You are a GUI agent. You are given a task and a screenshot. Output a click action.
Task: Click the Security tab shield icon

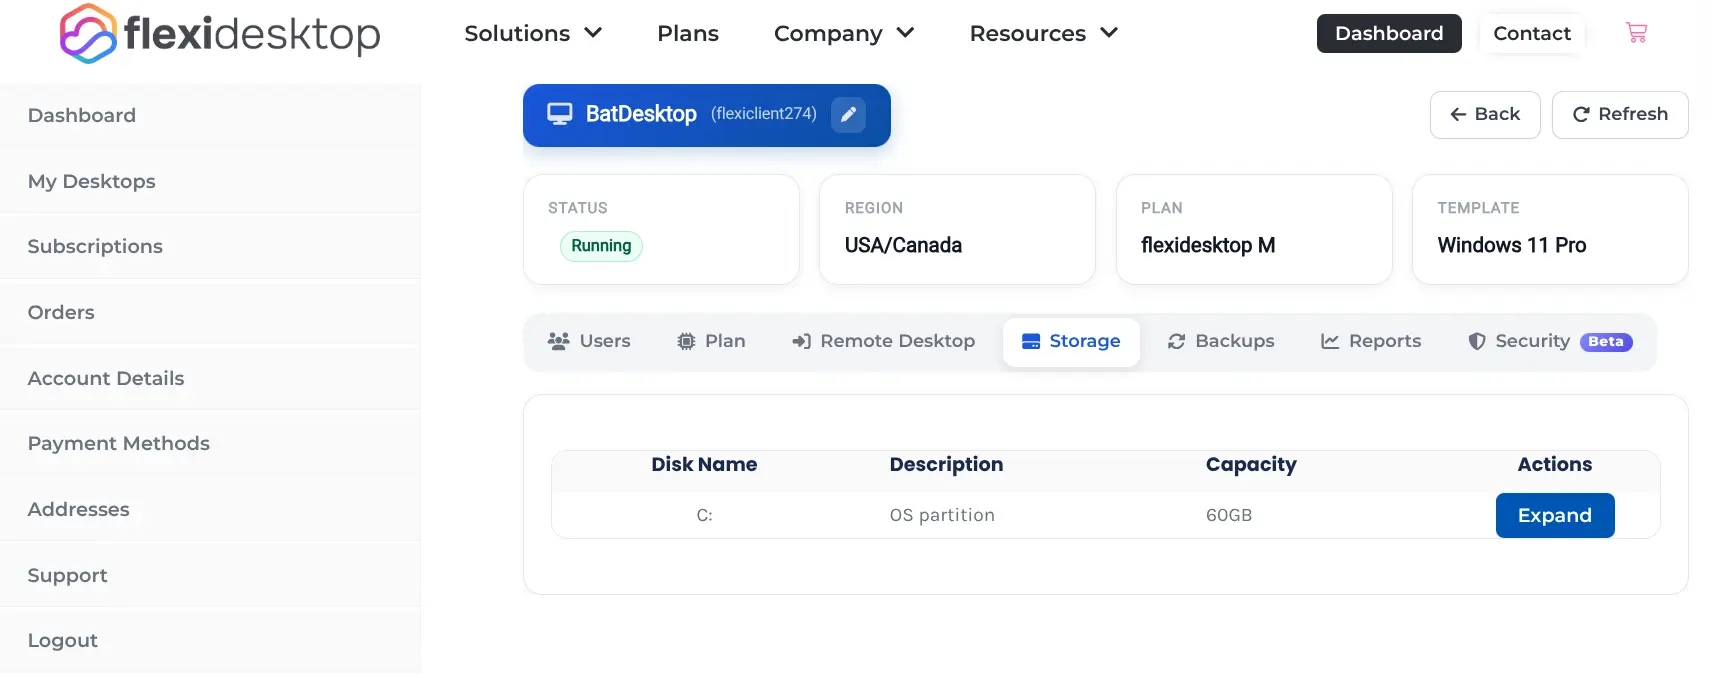click(x=1476, y=341)
